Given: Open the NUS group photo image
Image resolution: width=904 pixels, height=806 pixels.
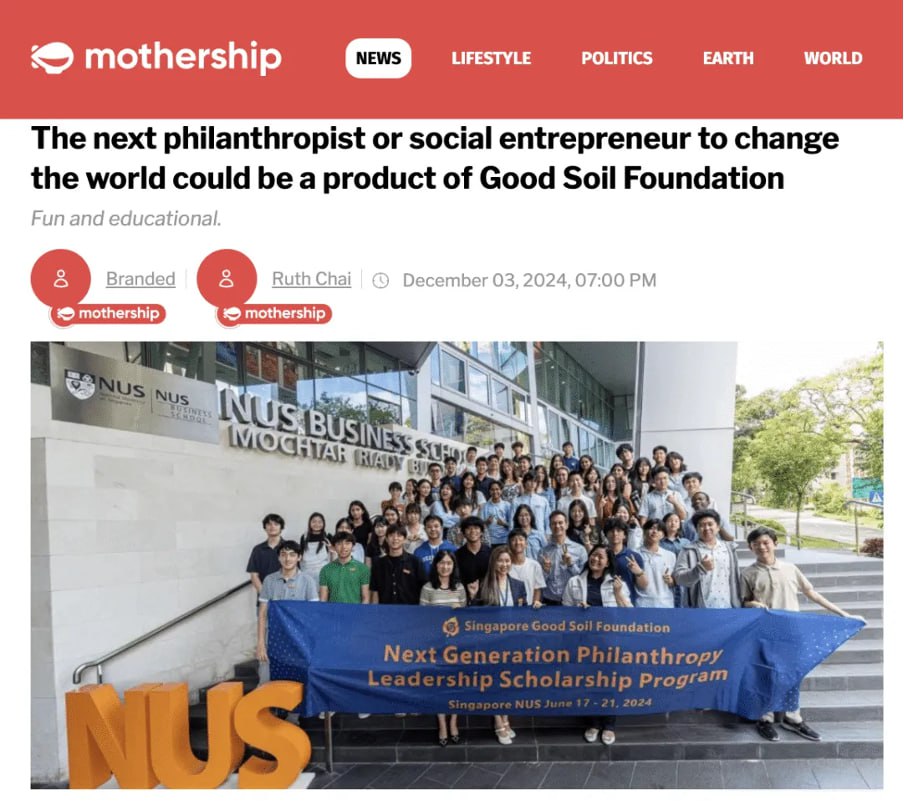Looking at the screenshot, I should [x=457, y=565].
